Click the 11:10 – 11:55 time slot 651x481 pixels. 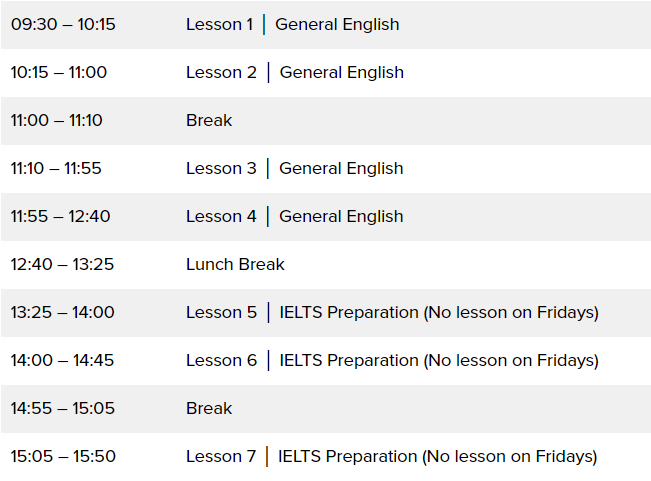56,168
